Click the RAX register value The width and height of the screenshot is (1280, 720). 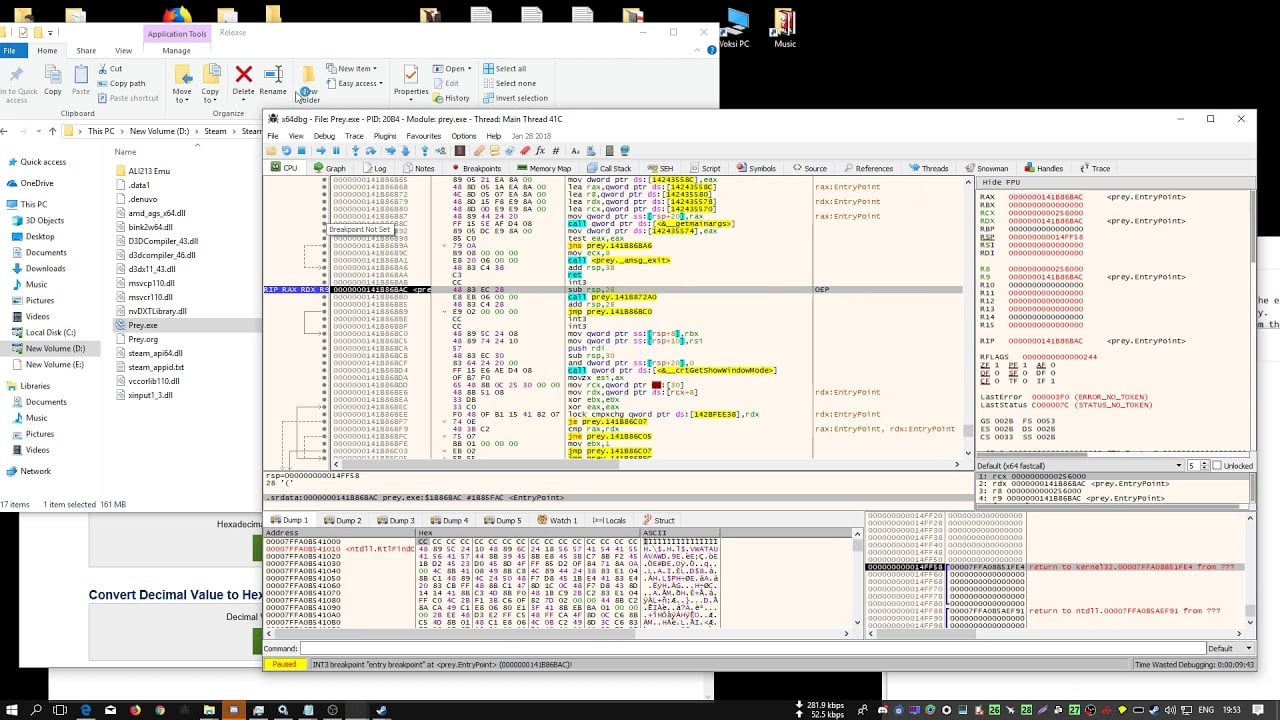(1048, 197)
